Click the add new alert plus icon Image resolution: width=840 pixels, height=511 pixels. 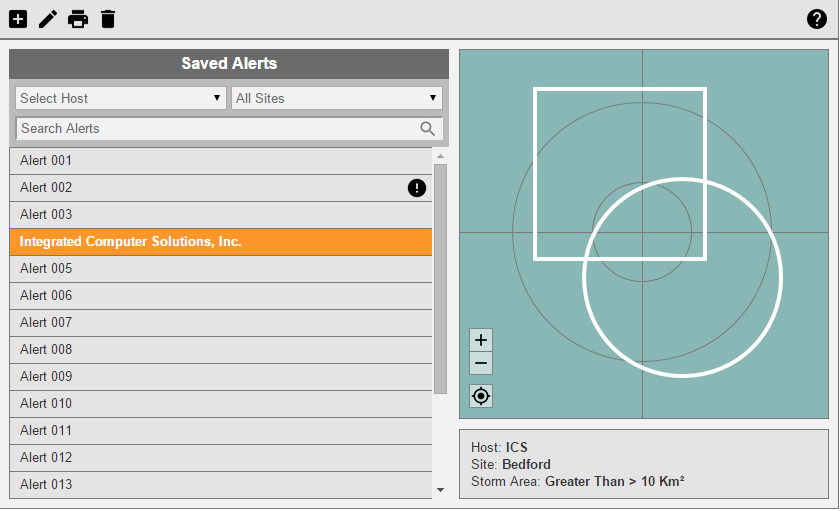18,19
